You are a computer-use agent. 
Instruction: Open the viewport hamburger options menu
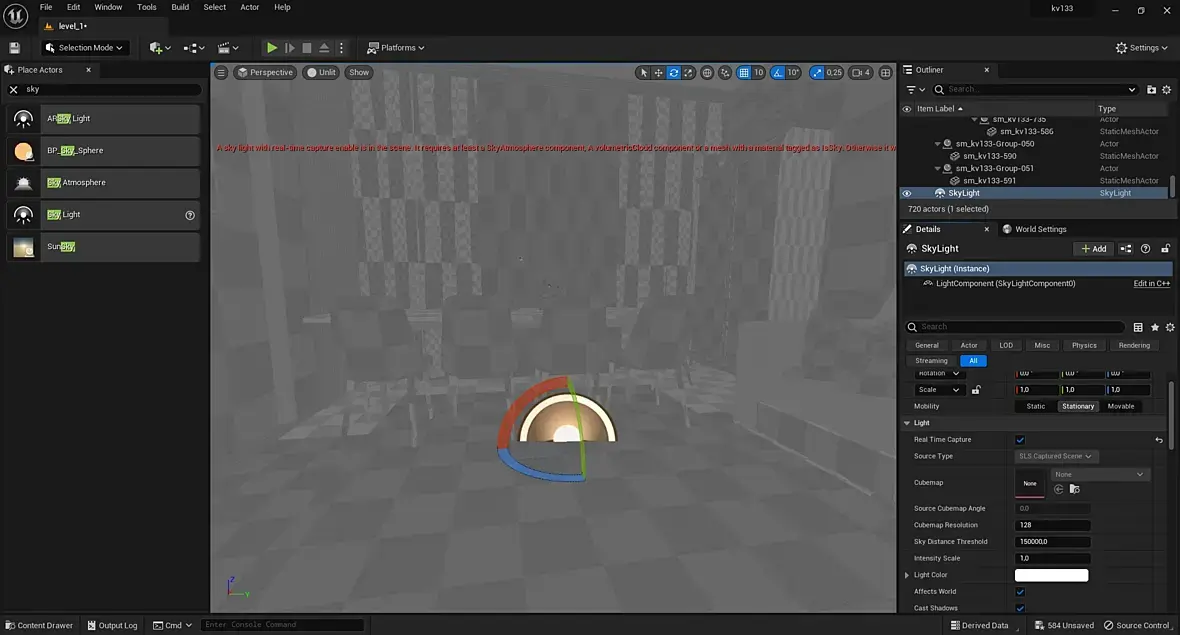(220, 72)
